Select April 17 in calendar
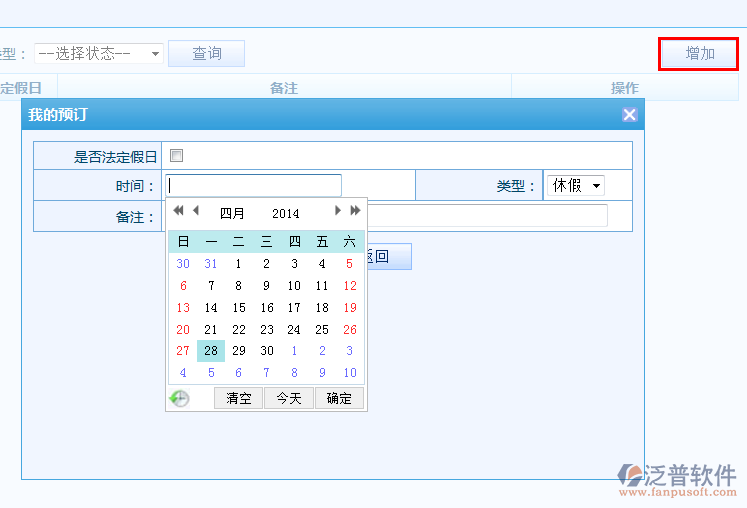 pyautogui.click(x=294, y=308)
